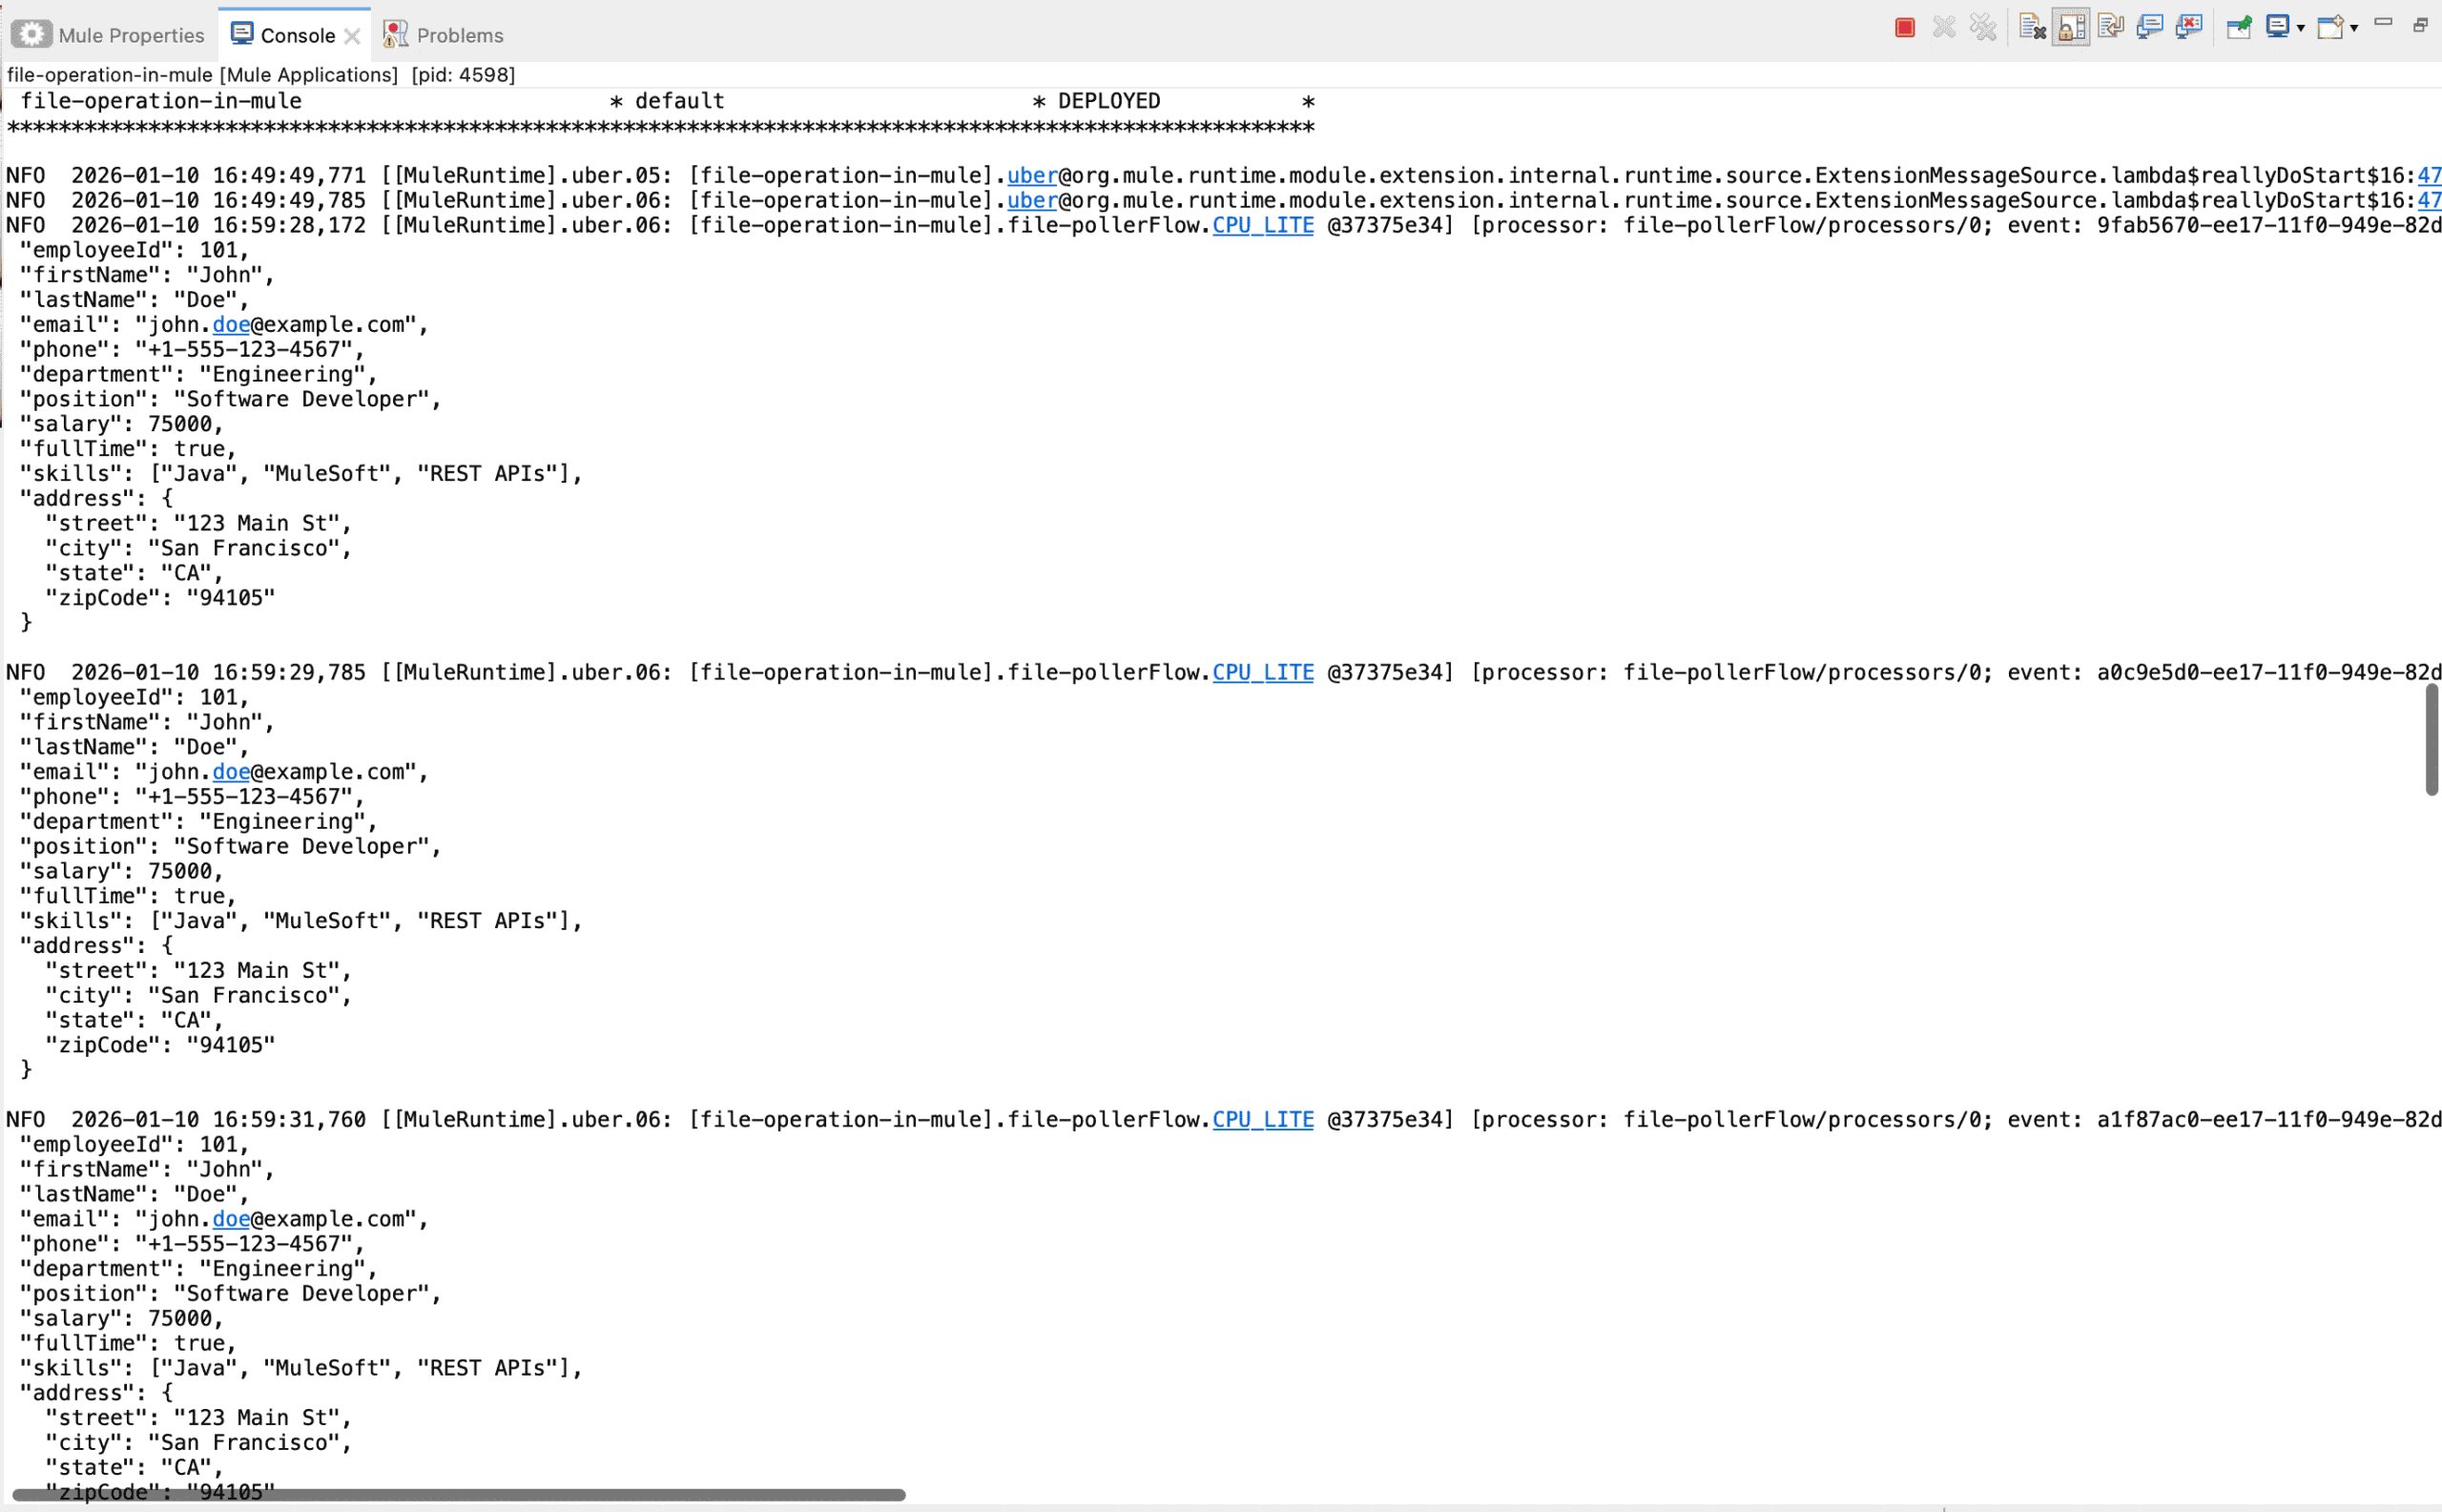Click the vertical scrollbar thumb on the right
The image size is (2442, 1512).
2431,740
